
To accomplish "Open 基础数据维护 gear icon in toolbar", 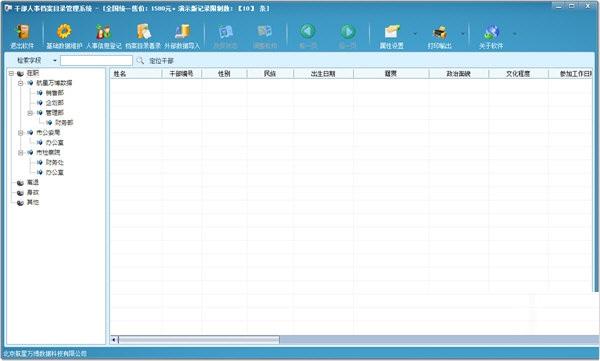I will pyautogui.click(x=64, y=32).
